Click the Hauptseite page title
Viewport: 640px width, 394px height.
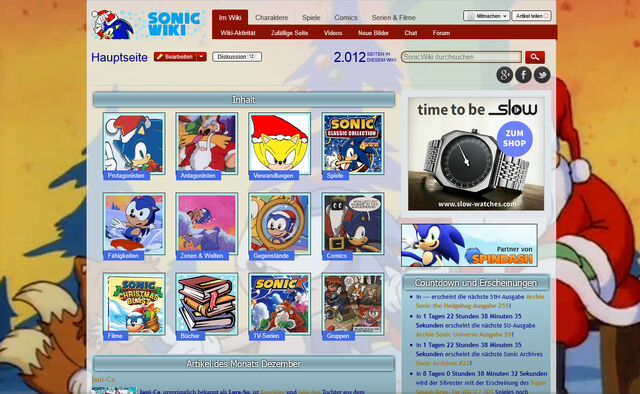coord(119,57)
